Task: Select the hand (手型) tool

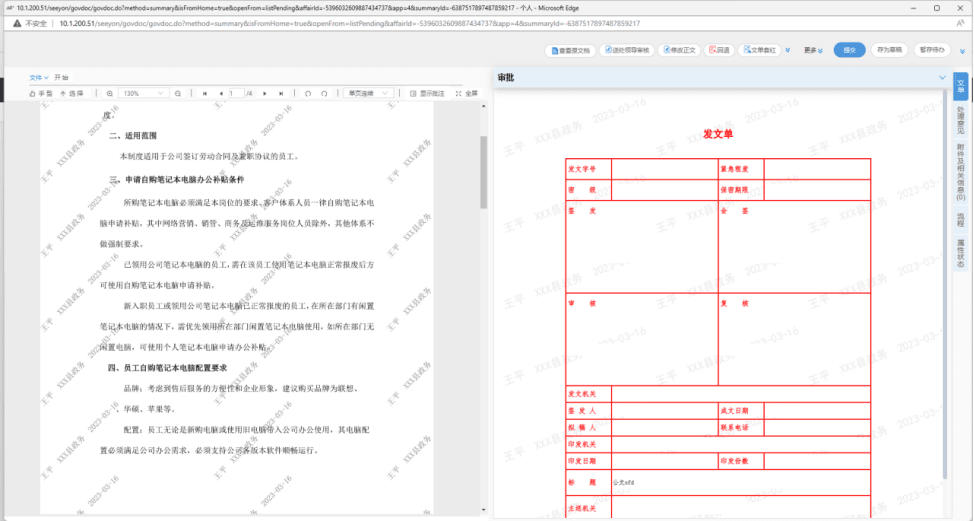Action: click(x=41, y=93)
